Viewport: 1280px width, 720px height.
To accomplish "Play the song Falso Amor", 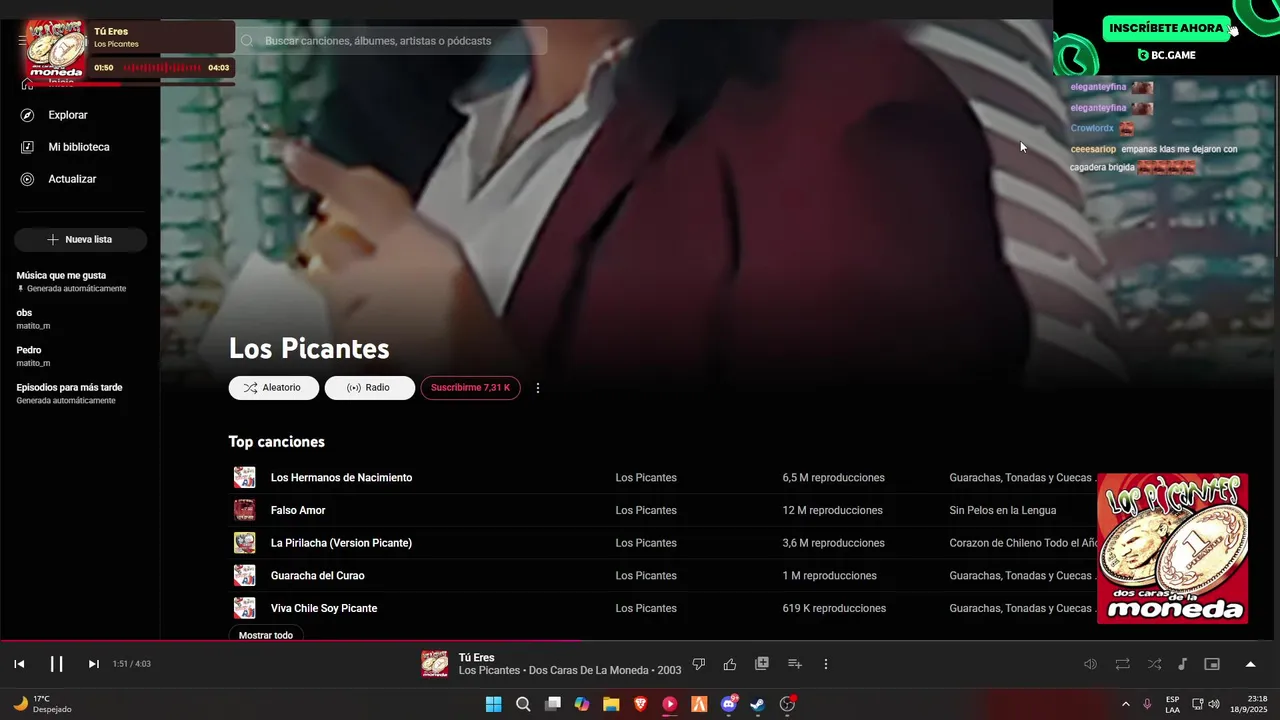I will pyautogui.click(x=298, y=511).
